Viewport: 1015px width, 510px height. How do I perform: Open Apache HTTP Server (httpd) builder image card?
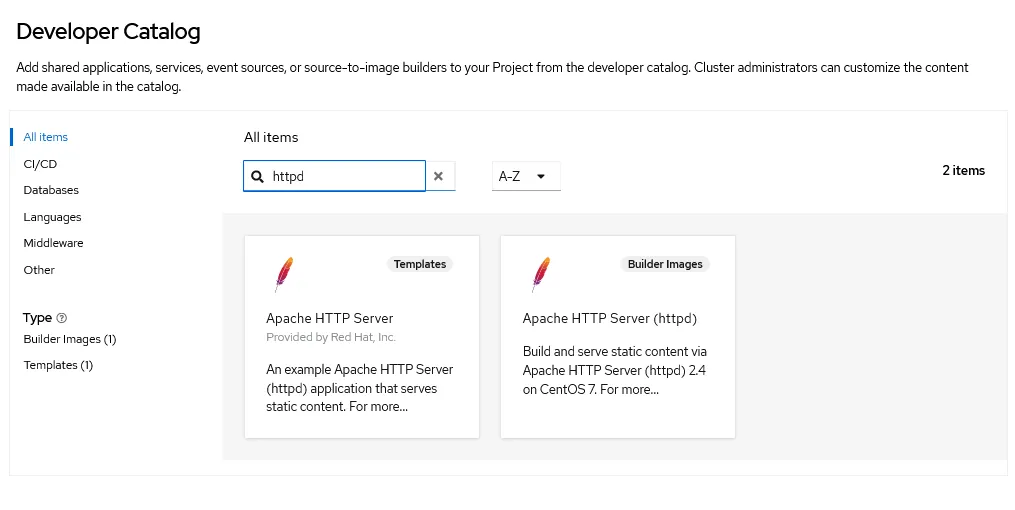coord(618,337)
